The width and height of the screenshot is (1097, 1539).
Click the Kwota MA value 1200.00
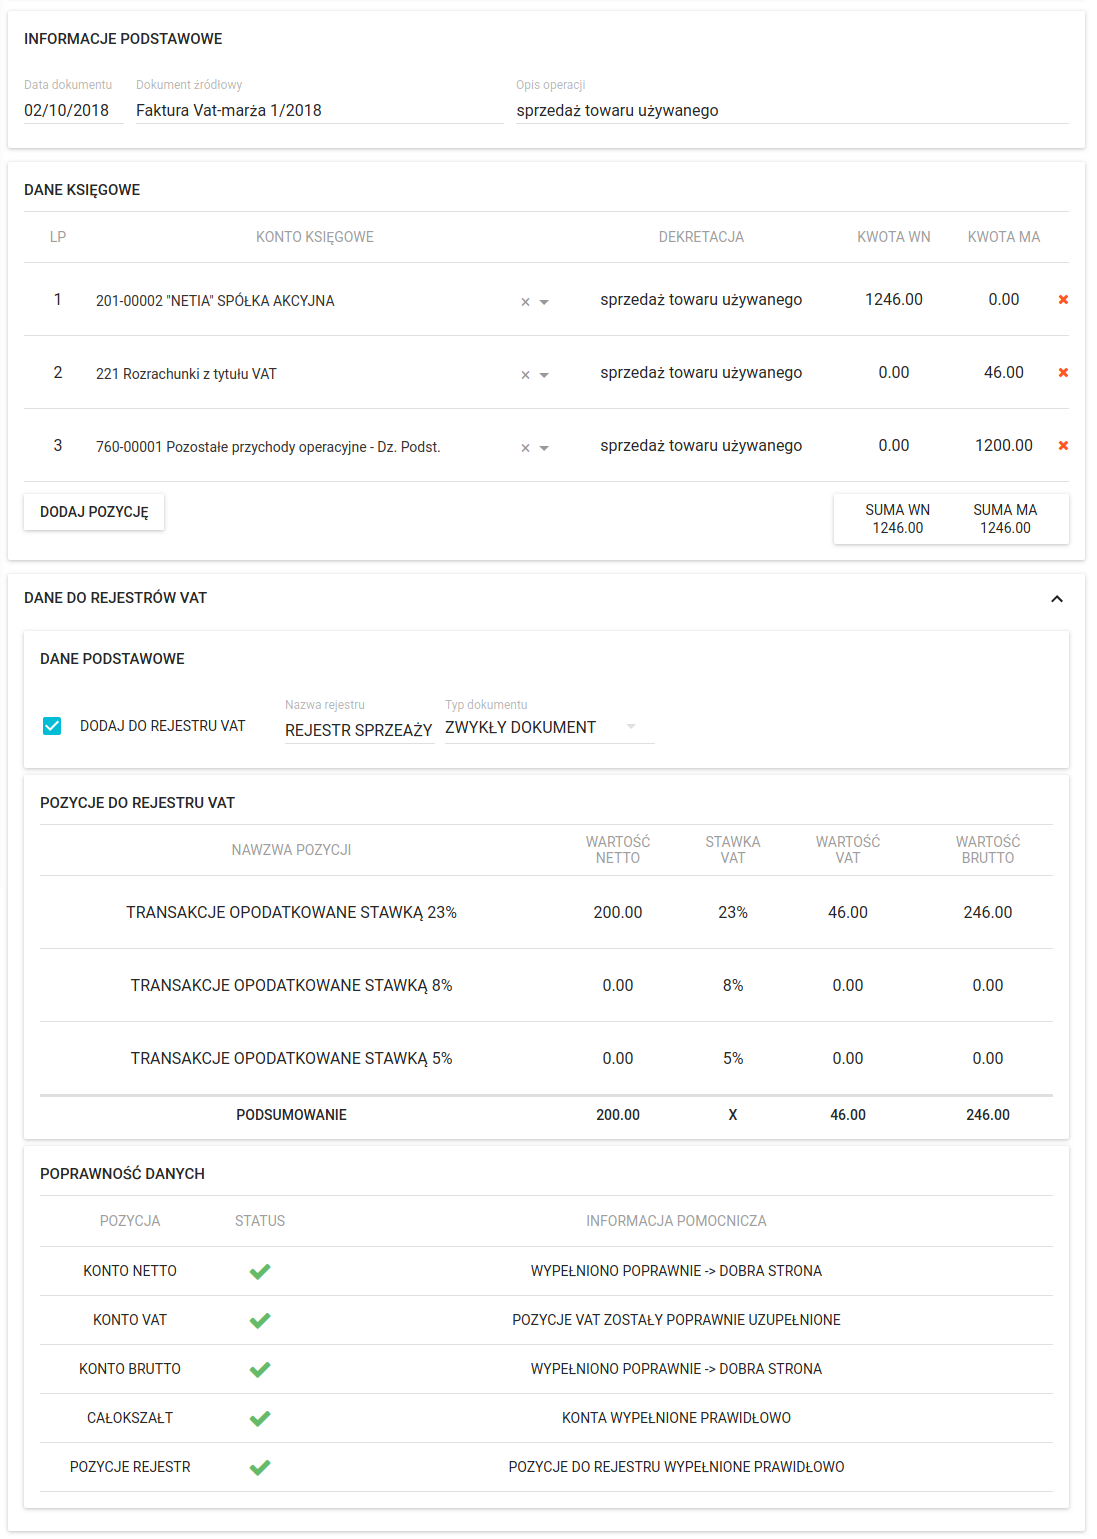coord(1004,446)
